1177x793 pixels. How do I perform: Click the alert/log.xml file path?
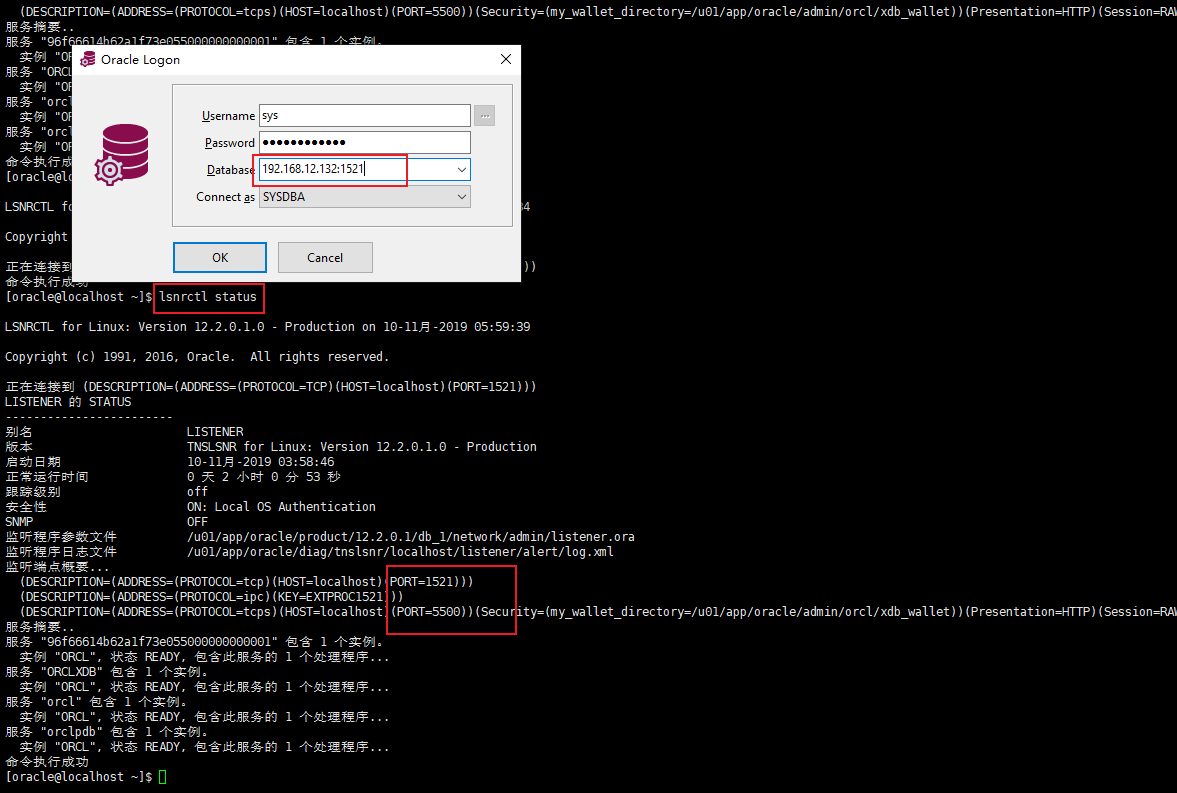[400, 552]
